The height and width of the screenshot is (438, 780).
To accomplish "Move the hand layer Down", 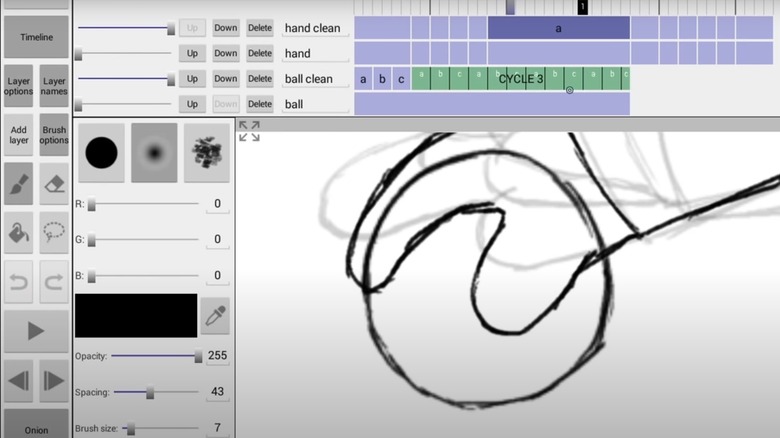I will pyautogui.click(x=225, y=53).
